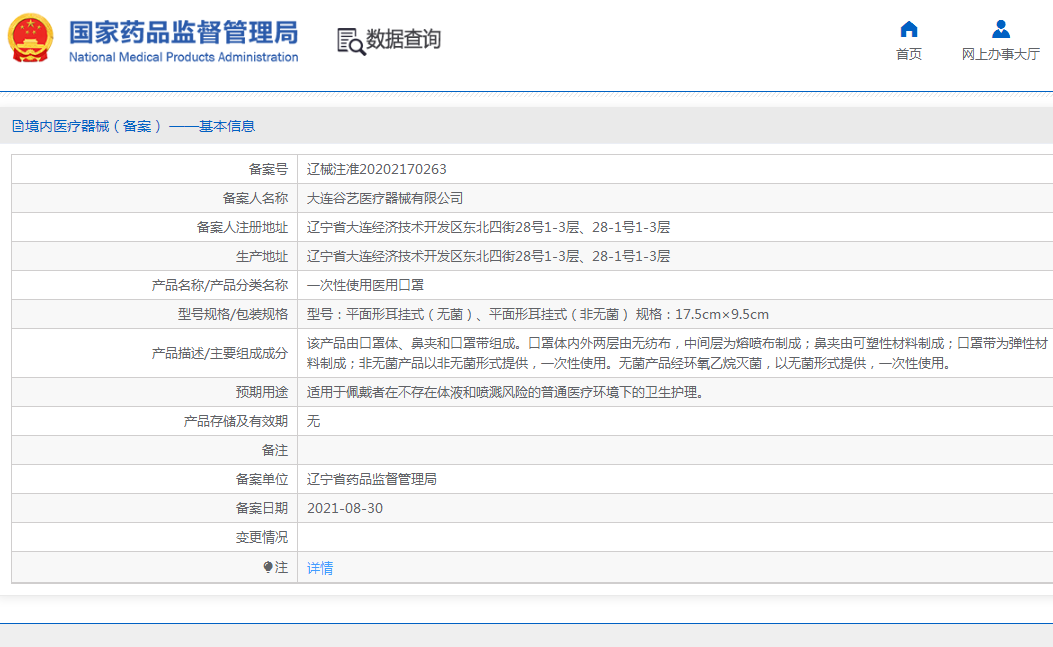The height and width of the screenshot is (647, 1053).
Task: Click the 数据查询 heading text
Action: (403, 40)
